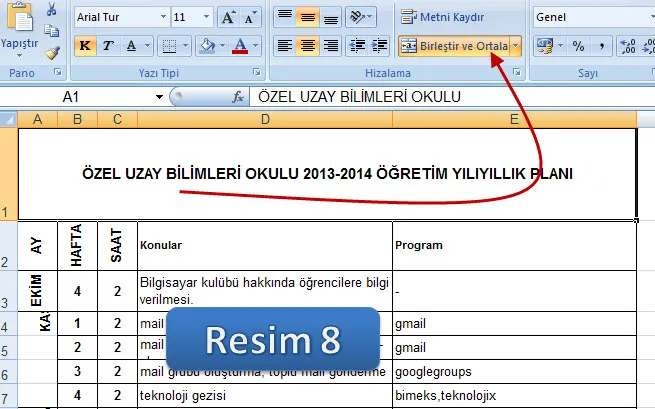Click the Birleştir ve Ortala button

[x=453, y=46]
